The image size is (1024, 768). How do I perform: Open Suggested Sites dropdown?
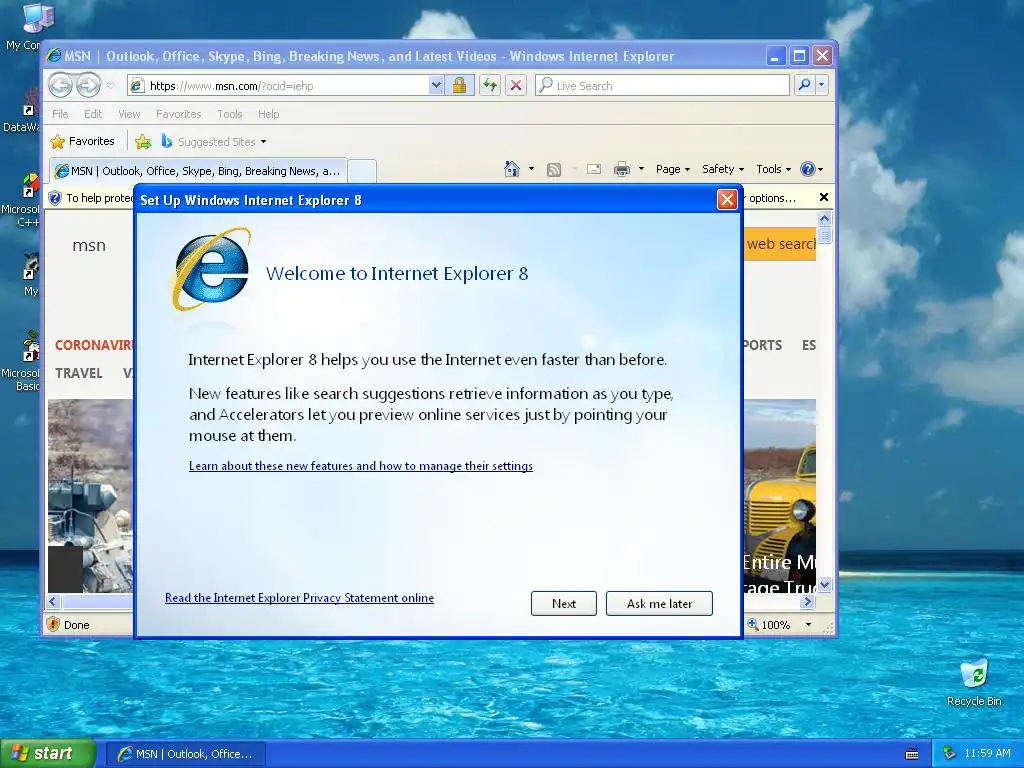214,141
